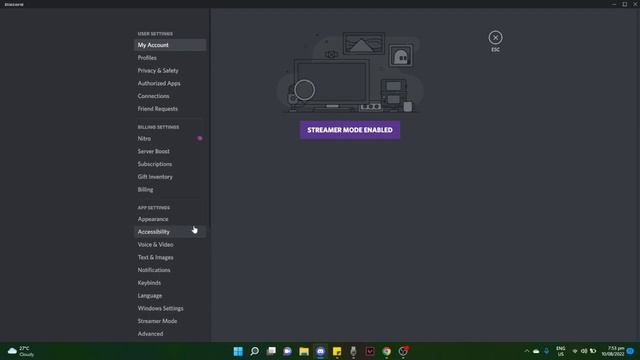The image size is (640, 360).
Task: Open Subscriptions settings
Action: pyautogui.click(x=170, y=164)
